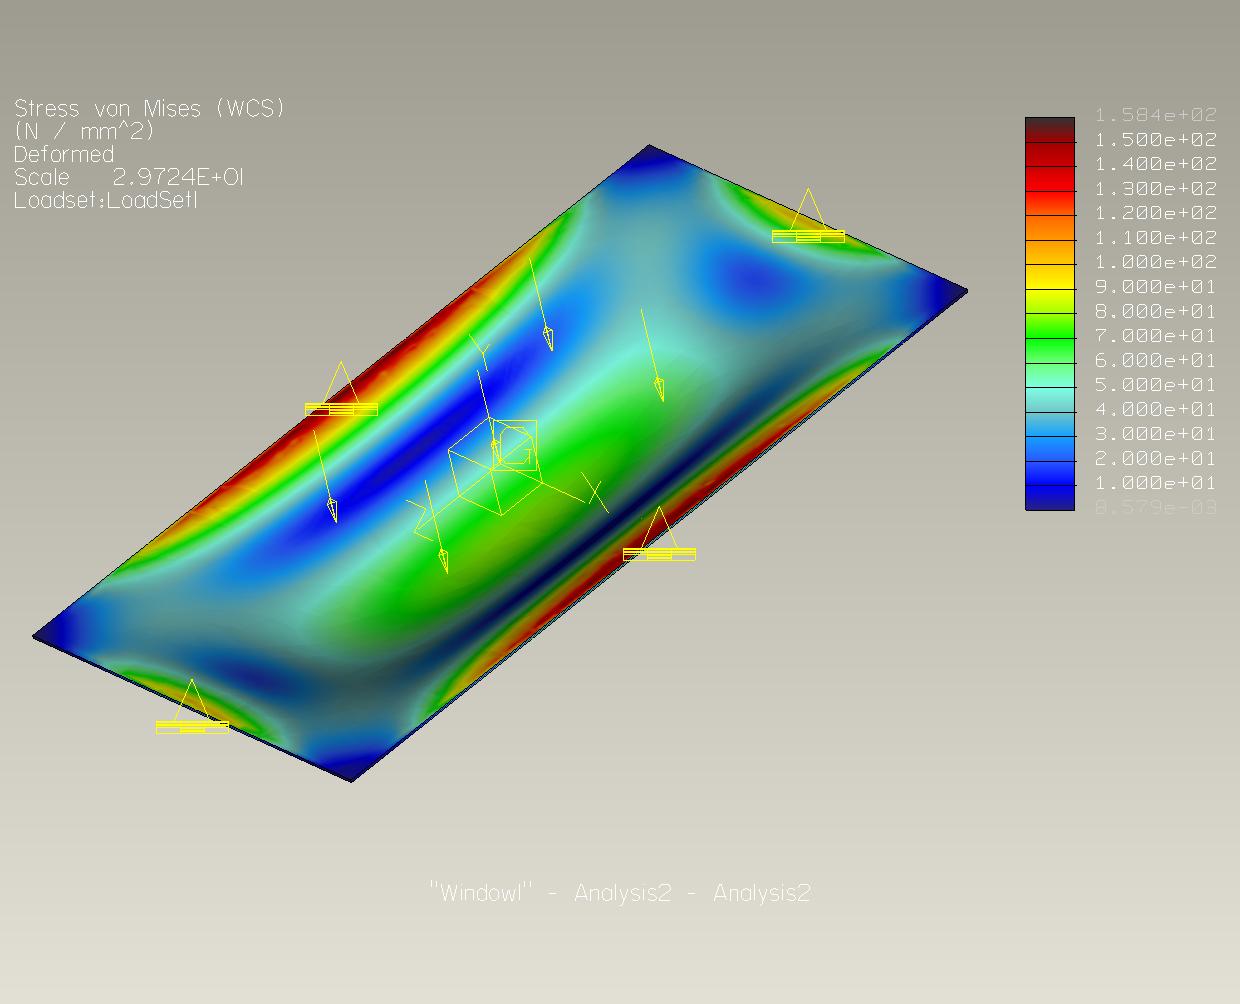Screen dimensions: 1240x1004
Task: Click the orange legend band below 1.200e+02
Action: click(1050, 226)
